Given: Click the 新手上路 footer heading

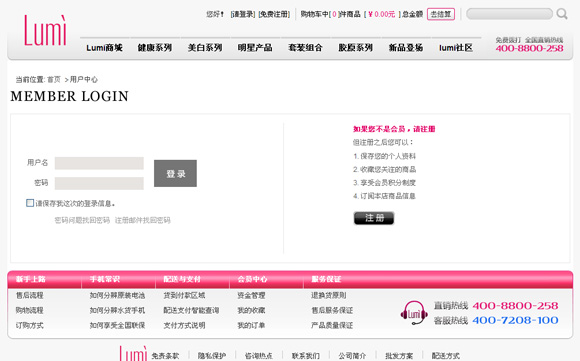Looking at the screenshot, I should [x=30, y=279].
